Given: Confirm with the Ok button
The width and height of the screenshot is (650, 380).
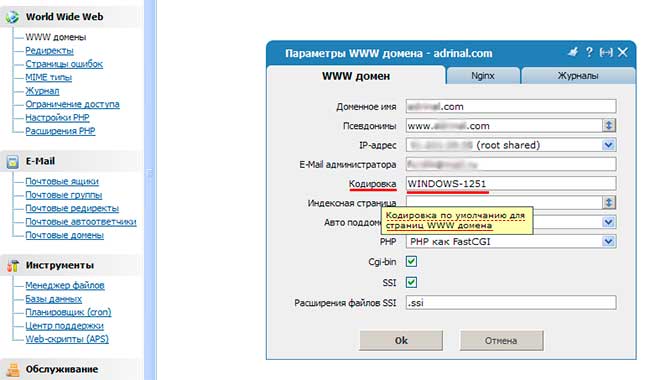Looking at the screenshot, I should (401, 341).
